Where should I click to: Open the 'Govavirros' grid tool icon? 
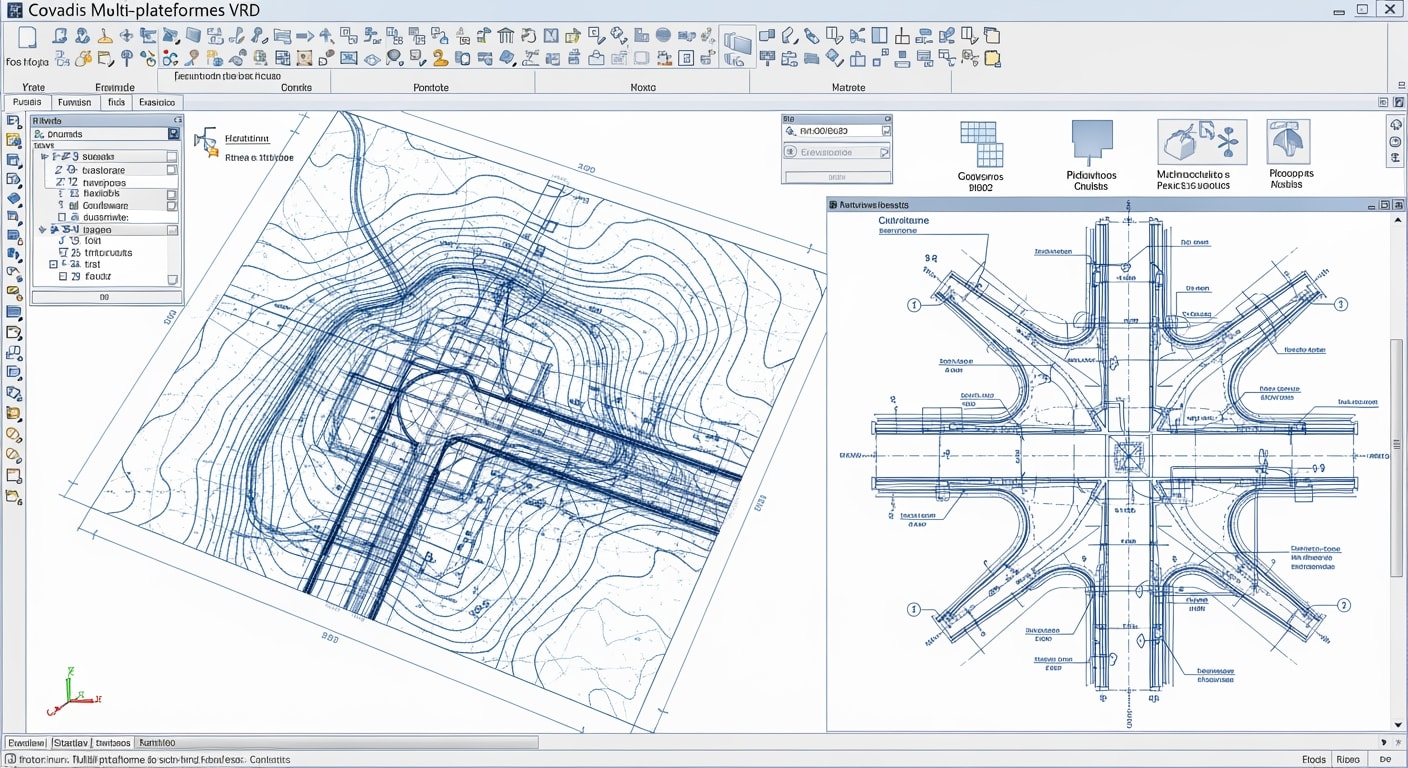click(980, 143)
